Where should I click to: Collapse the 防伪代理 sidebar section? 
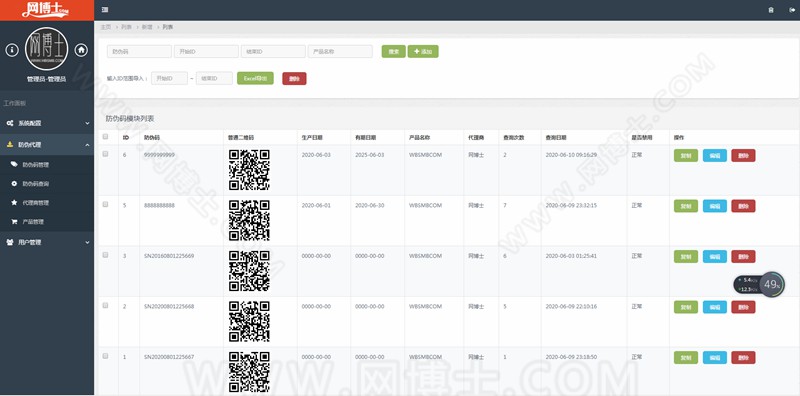coord(47,144)
